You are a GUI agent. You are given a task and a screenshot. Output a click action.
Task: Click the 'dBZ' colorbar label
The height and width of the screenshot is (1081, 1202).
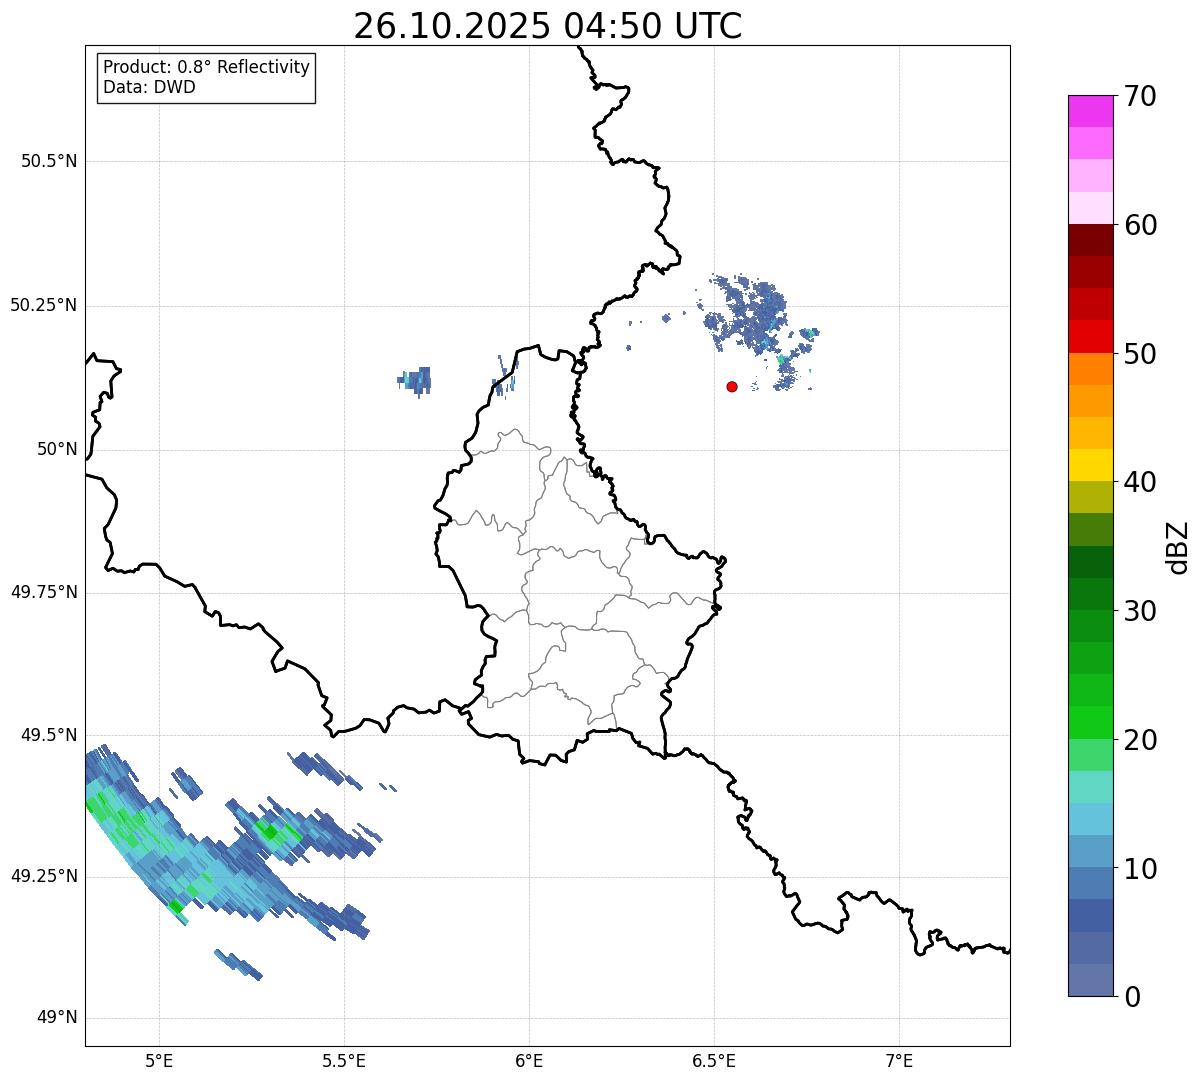pos(1178,547)
